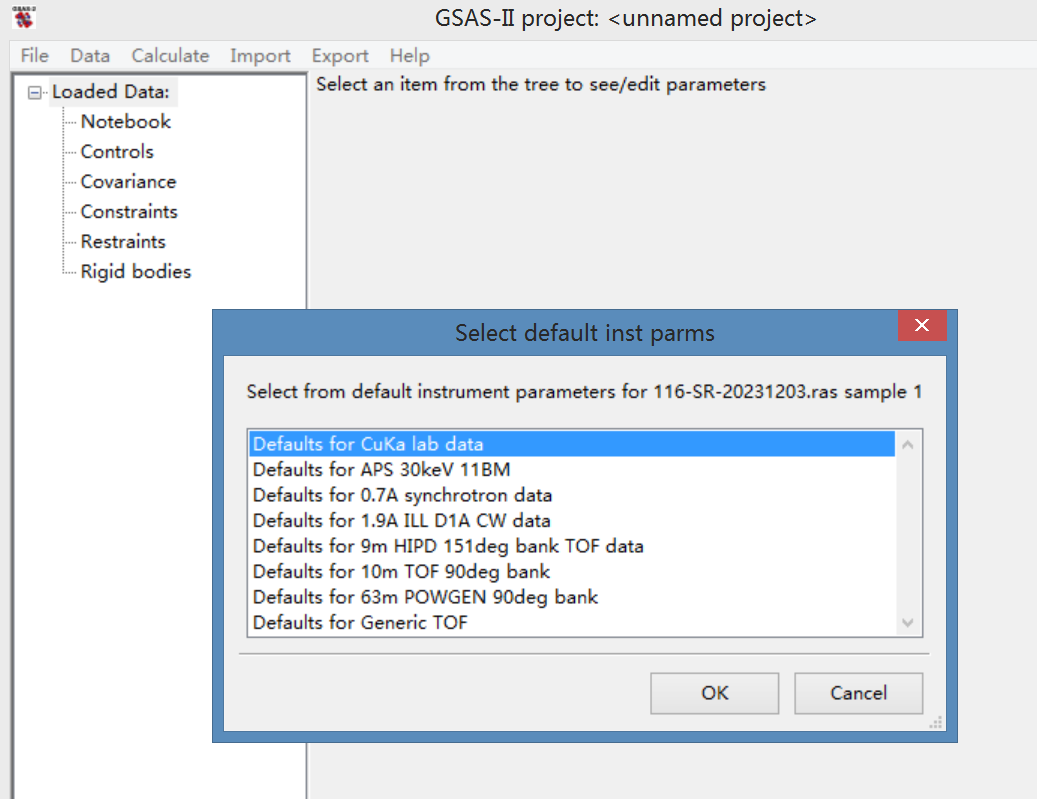Choose Defaults for APS 30keV 11BM
The width and height of the screenshot is (1037, 799).
(x=382, y=469)
